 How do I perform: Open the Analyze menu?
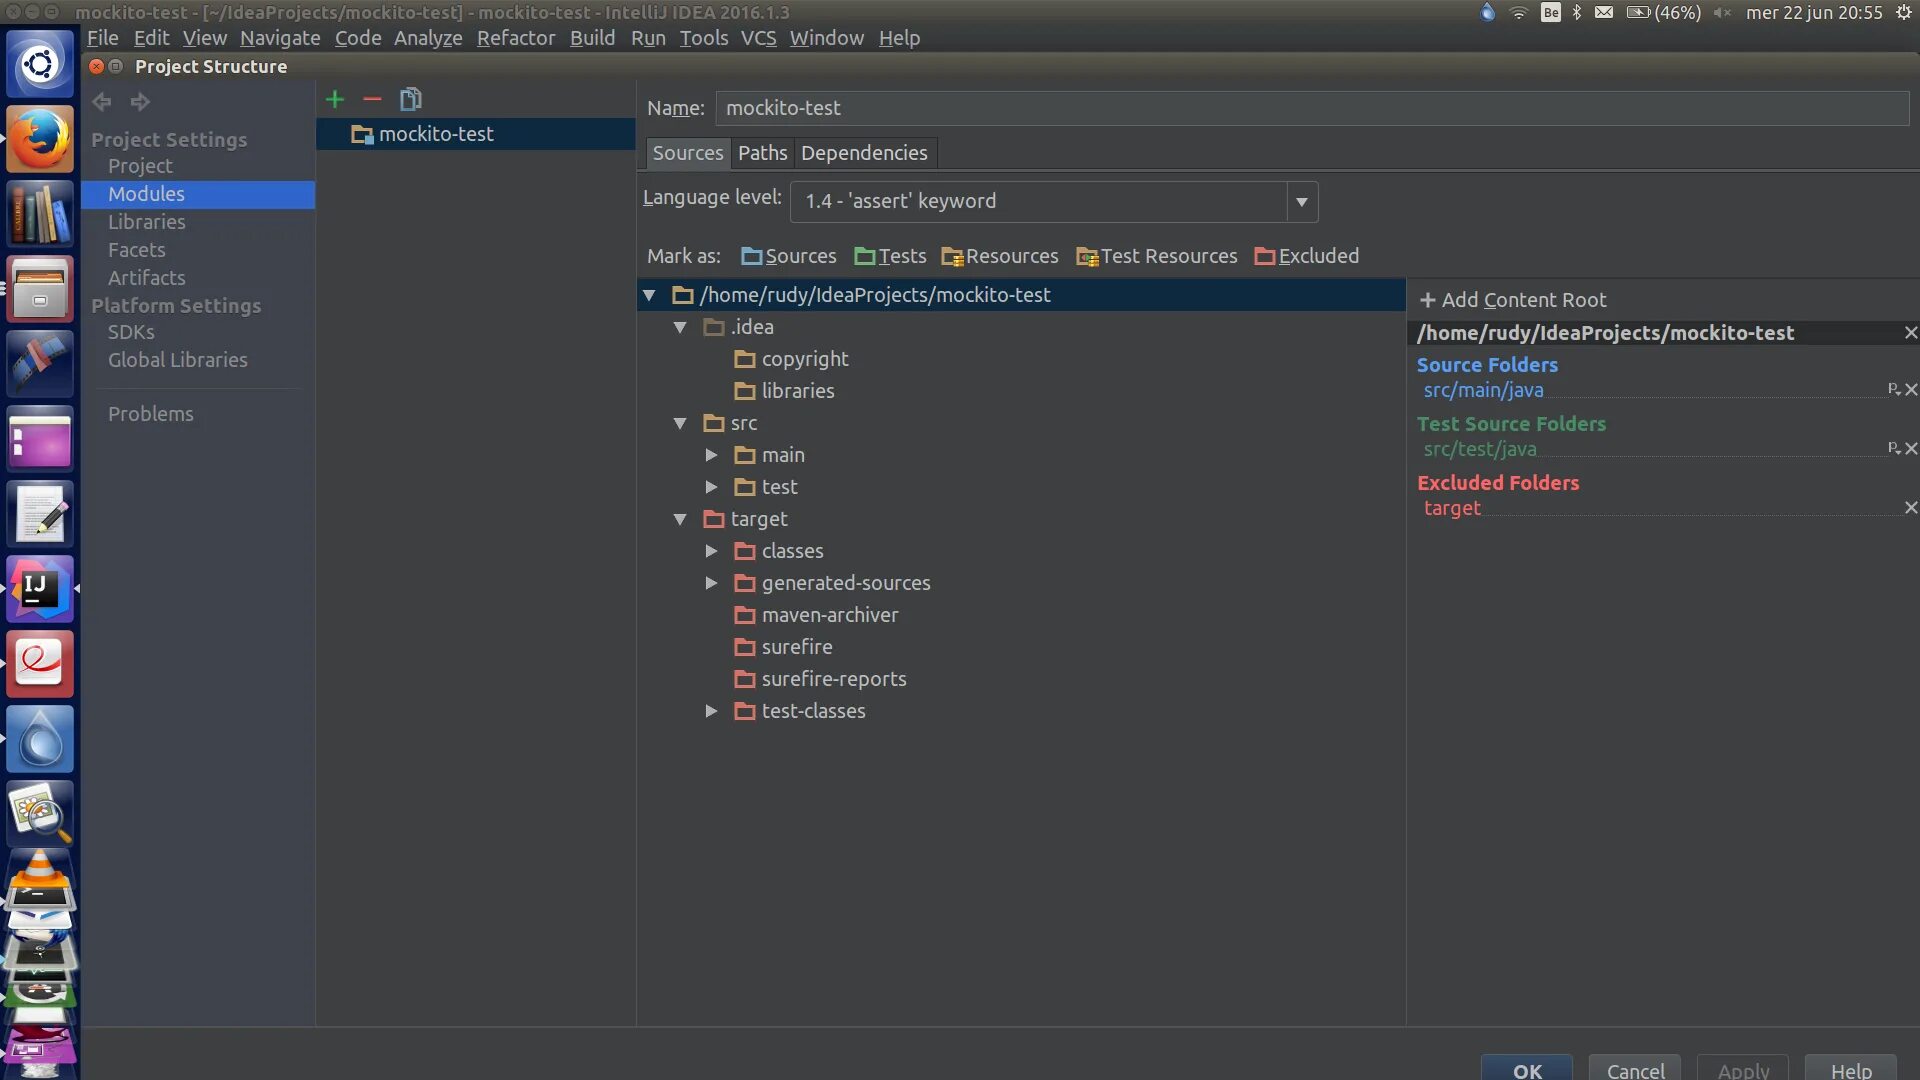[428, 38]
